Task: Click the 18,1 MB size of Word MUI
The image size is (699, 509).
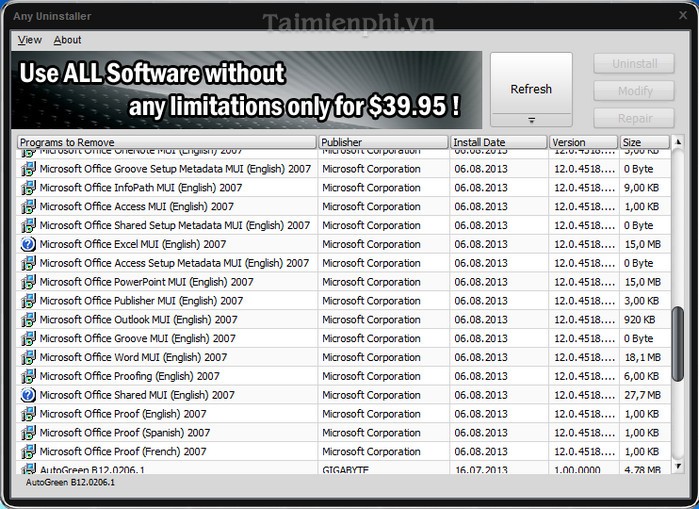Action: click(x=642, y=357)
